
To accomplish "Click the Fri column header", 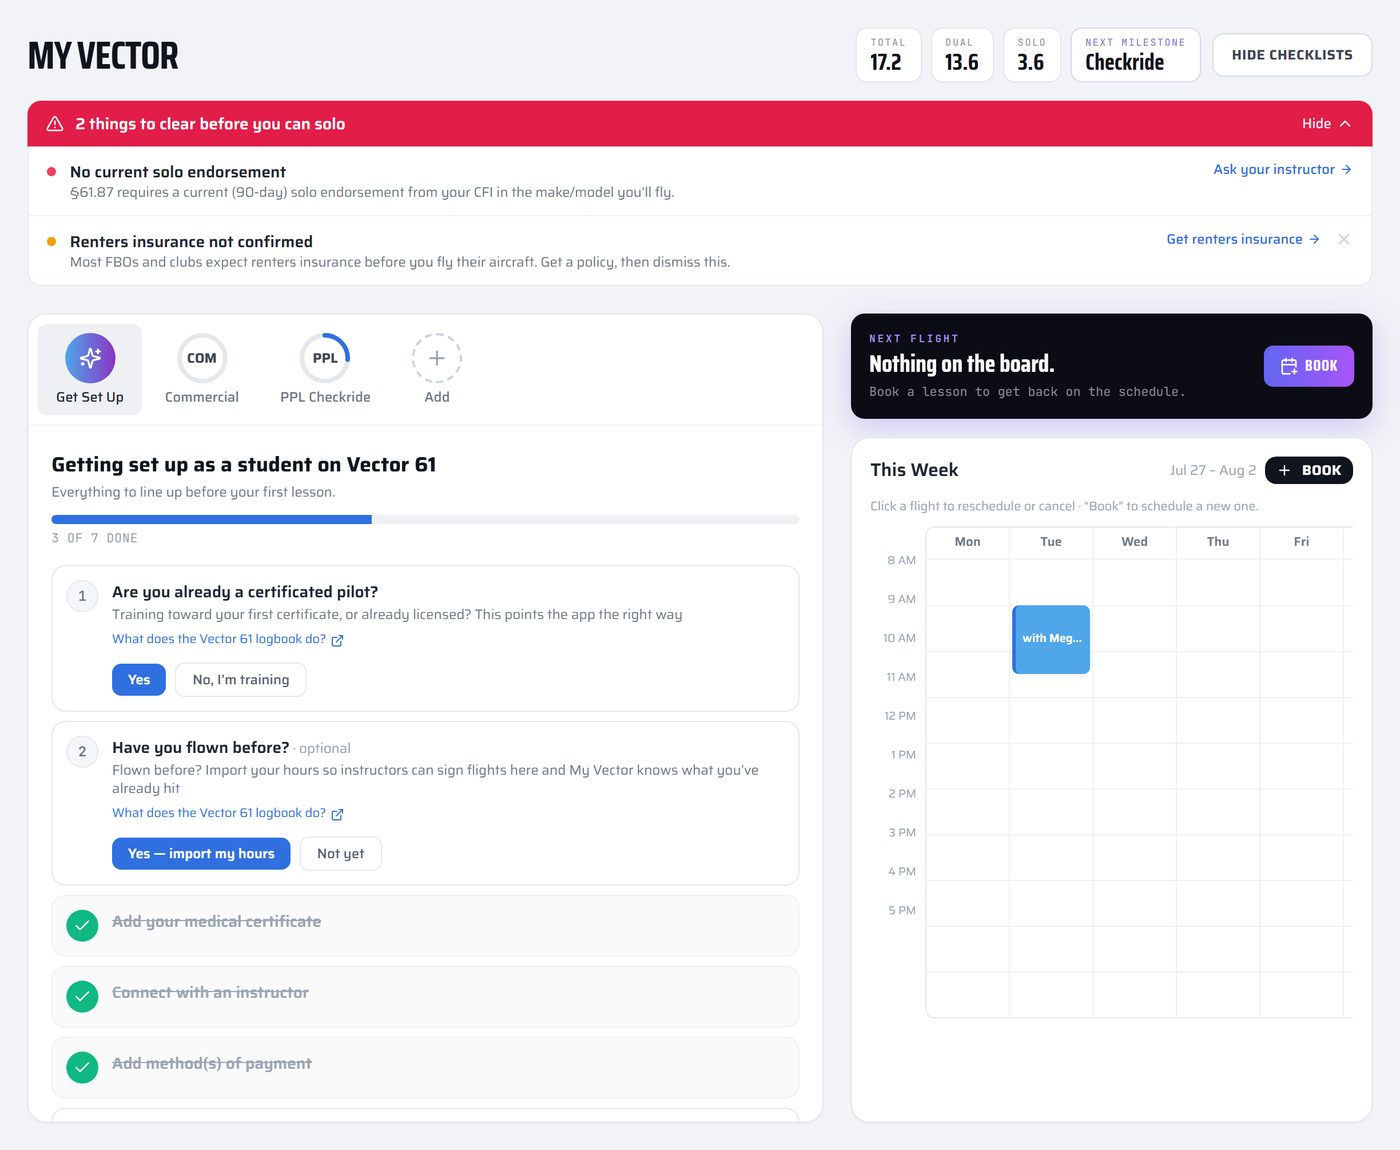I will point(1301,542).
